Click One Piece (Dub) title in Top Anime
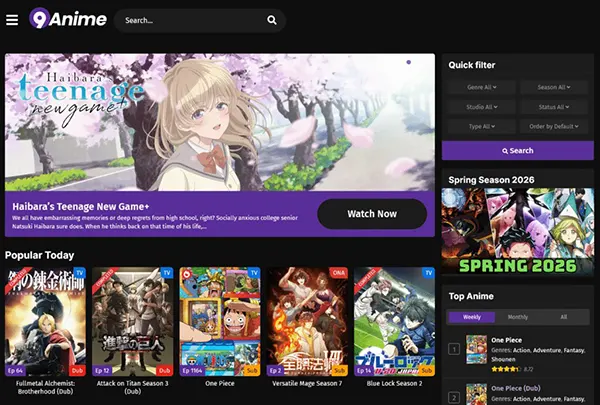 [x=515, y=388]
